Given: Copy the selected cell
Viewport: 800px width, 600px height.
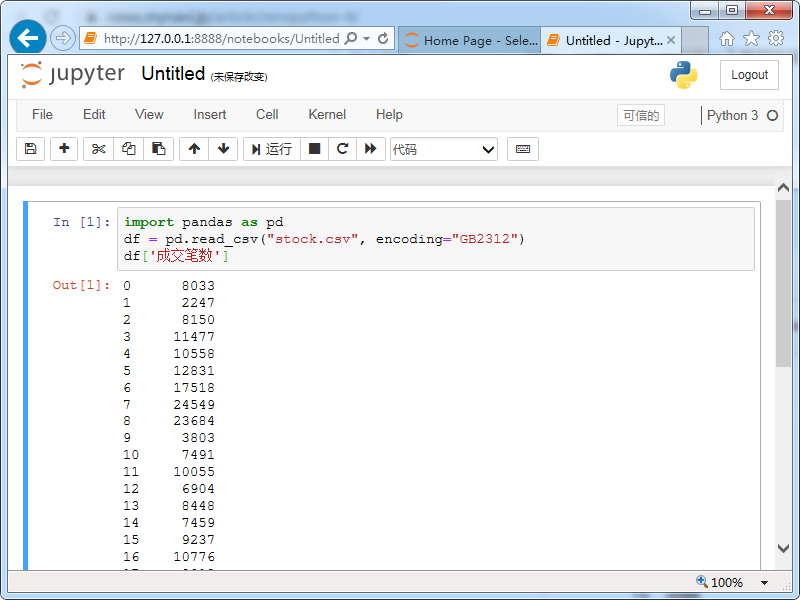Looking at the screenshot, I should (x=127, y=148).
